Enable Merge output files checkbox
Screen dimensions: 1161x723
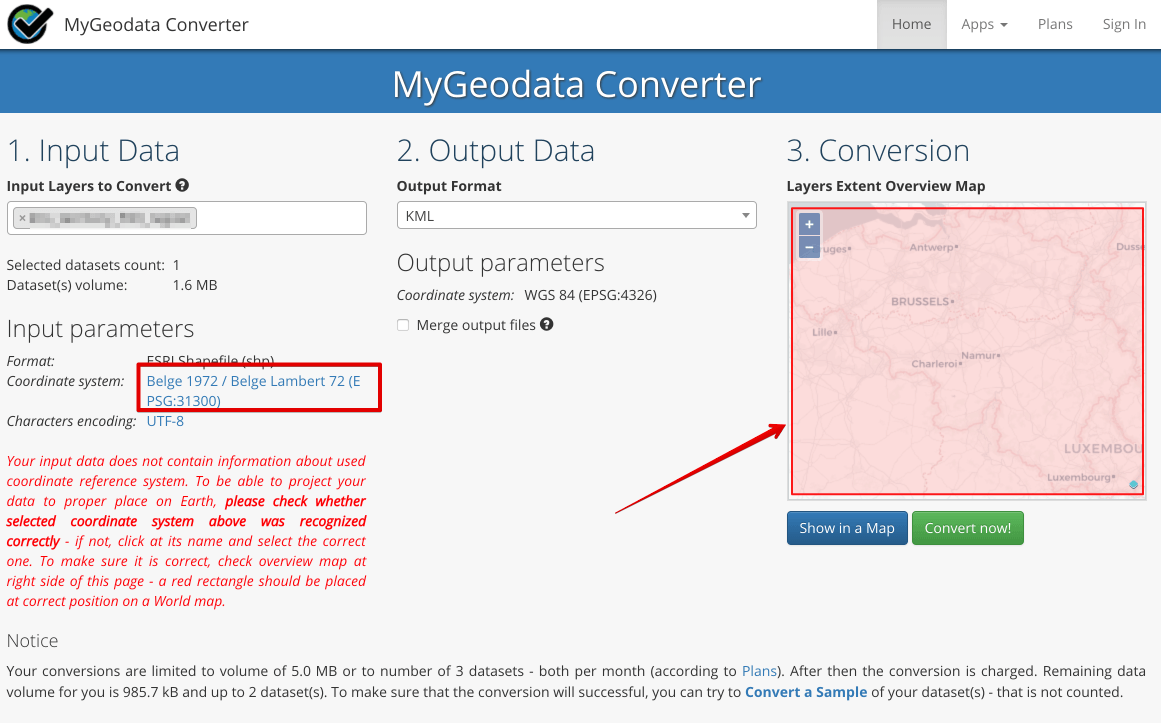403,325
